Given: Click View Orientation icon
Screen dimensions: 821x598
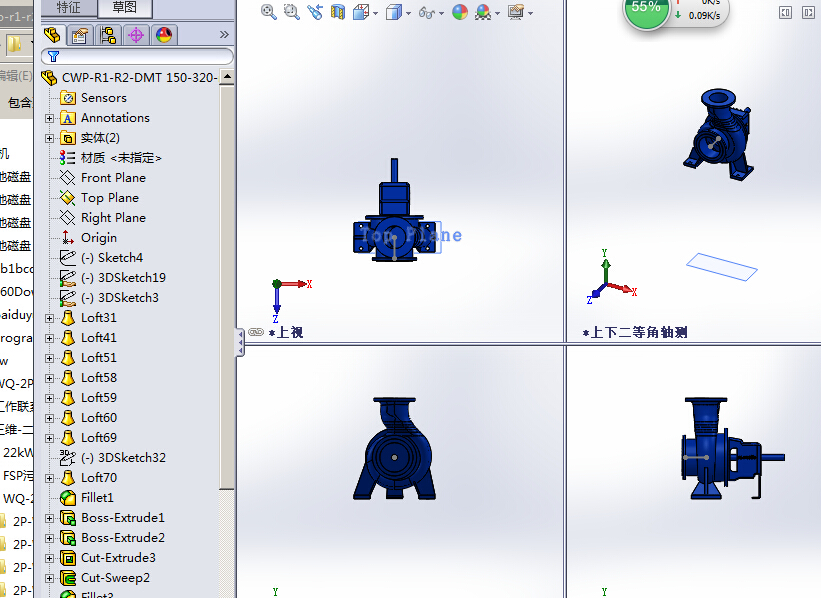Looking at the screenshot, I should pos(361,12).
